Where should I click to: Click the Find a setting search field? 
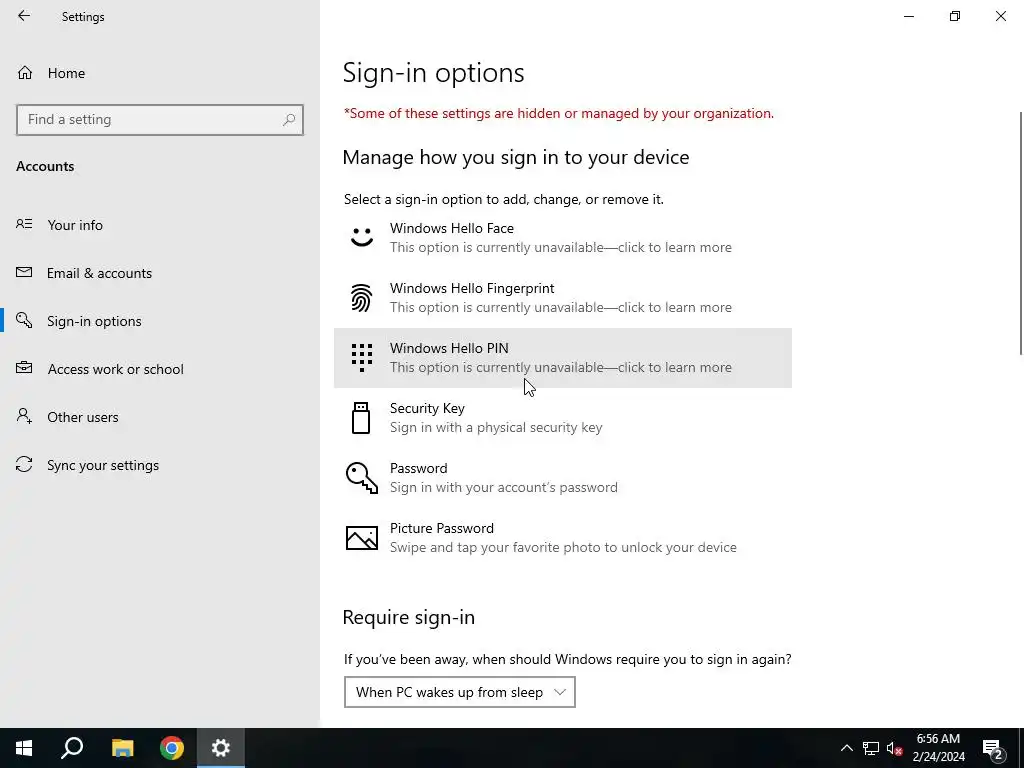160,120
